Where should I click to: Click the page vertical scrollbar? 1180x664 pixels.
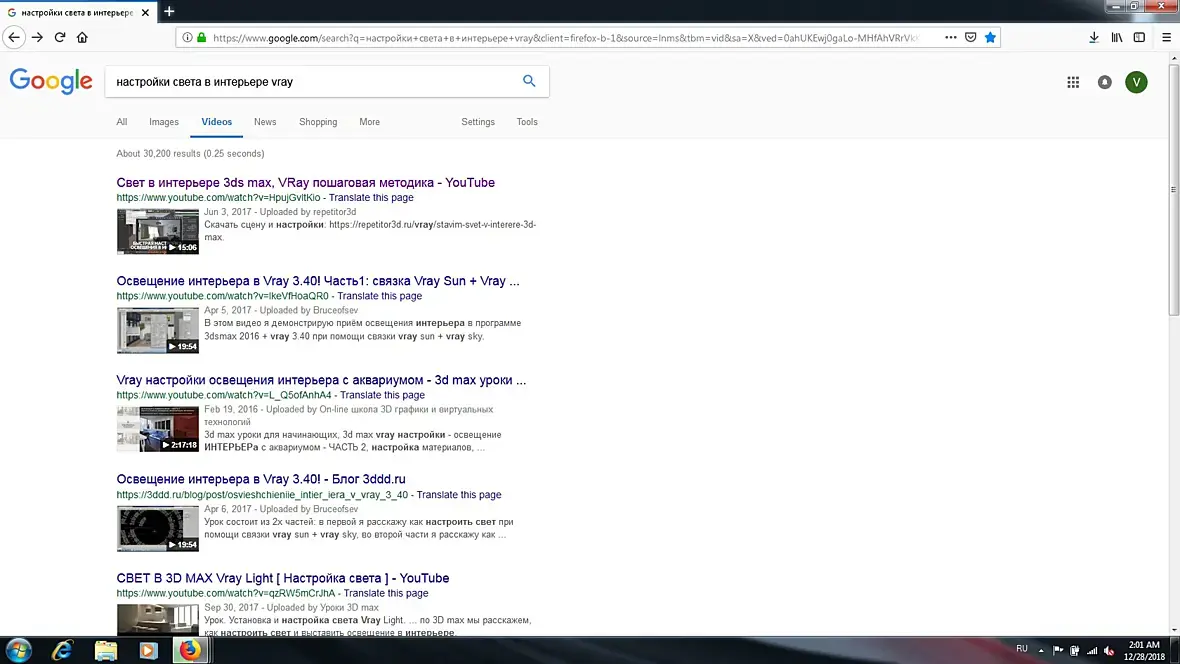tap(1173, 190)
